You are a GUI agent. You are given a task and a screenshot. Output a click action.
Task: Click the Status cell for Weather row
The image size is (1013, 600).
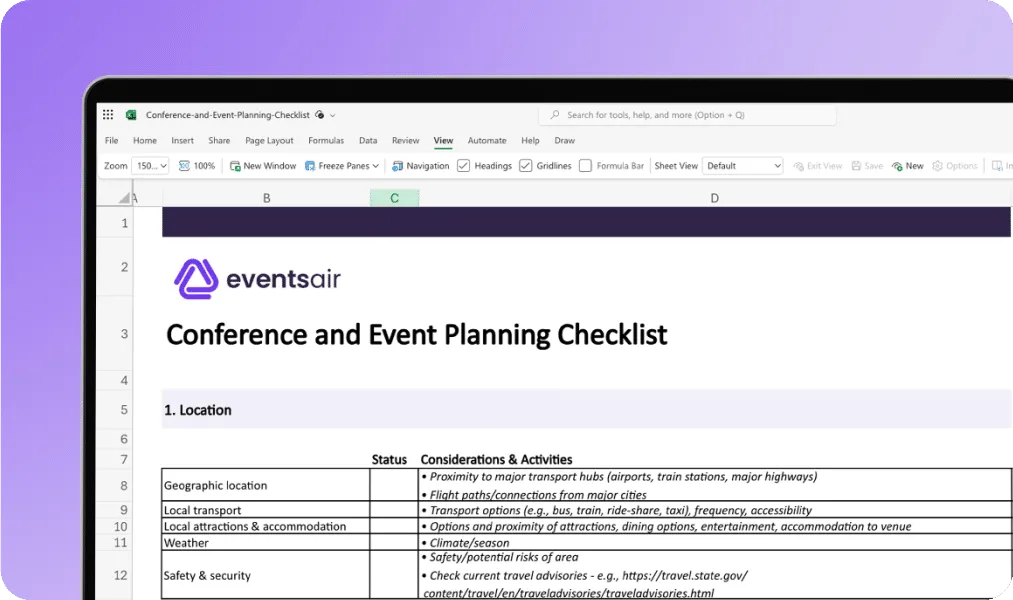394,543
